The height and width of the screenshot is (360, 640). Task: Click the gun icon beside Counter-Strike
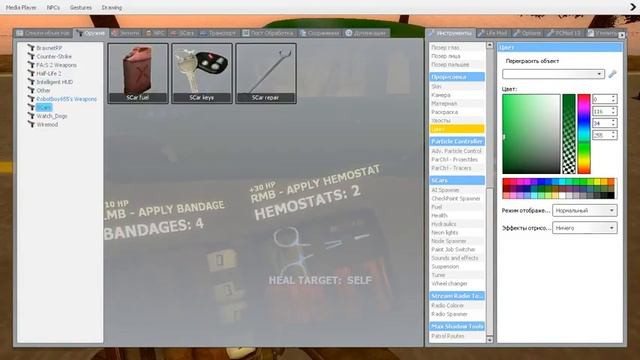[x=31, y=56]
